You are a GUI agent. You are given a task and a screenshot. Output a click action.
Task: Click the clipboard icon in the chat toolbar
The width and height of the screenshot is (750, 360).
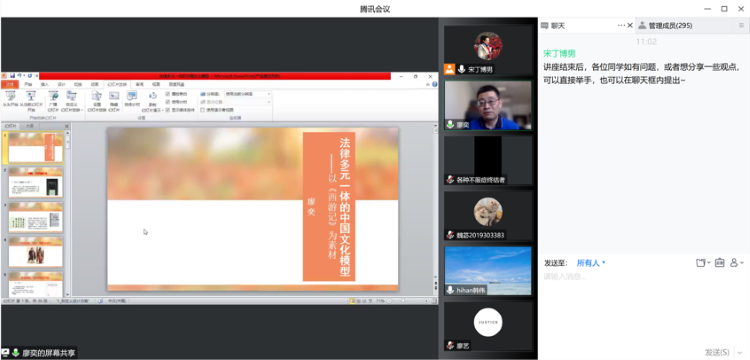click(x=719, y=262)
